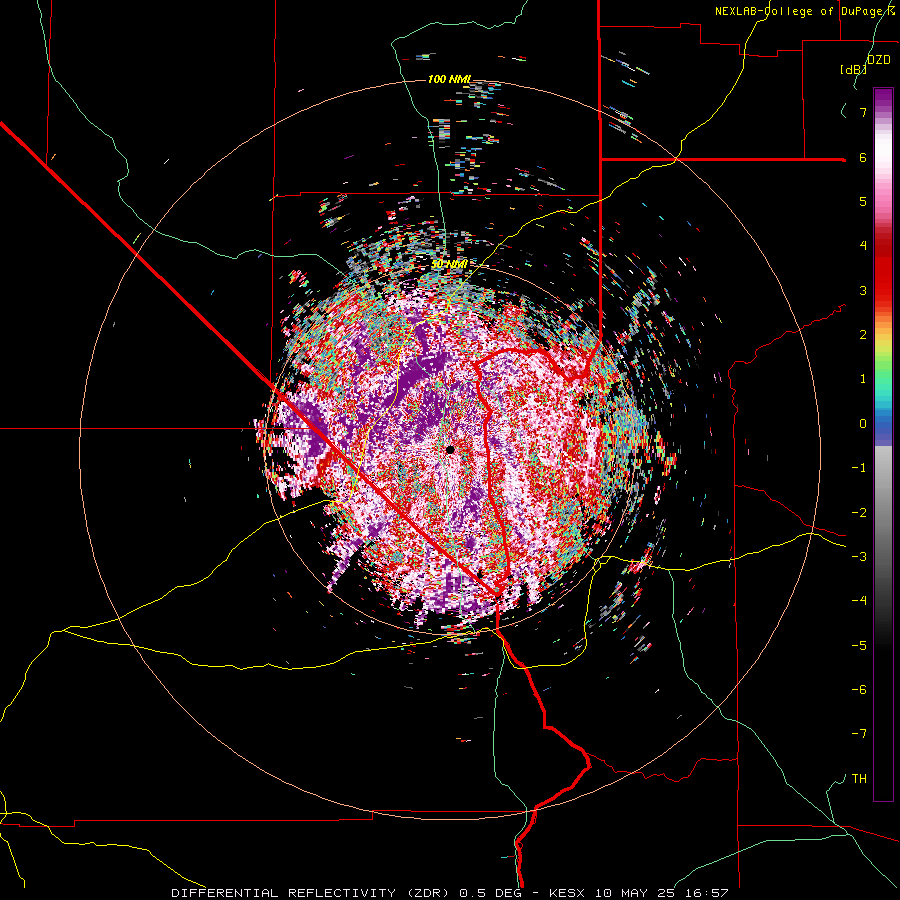
Task: Click the TH threshold label
Action: [859, 779]
